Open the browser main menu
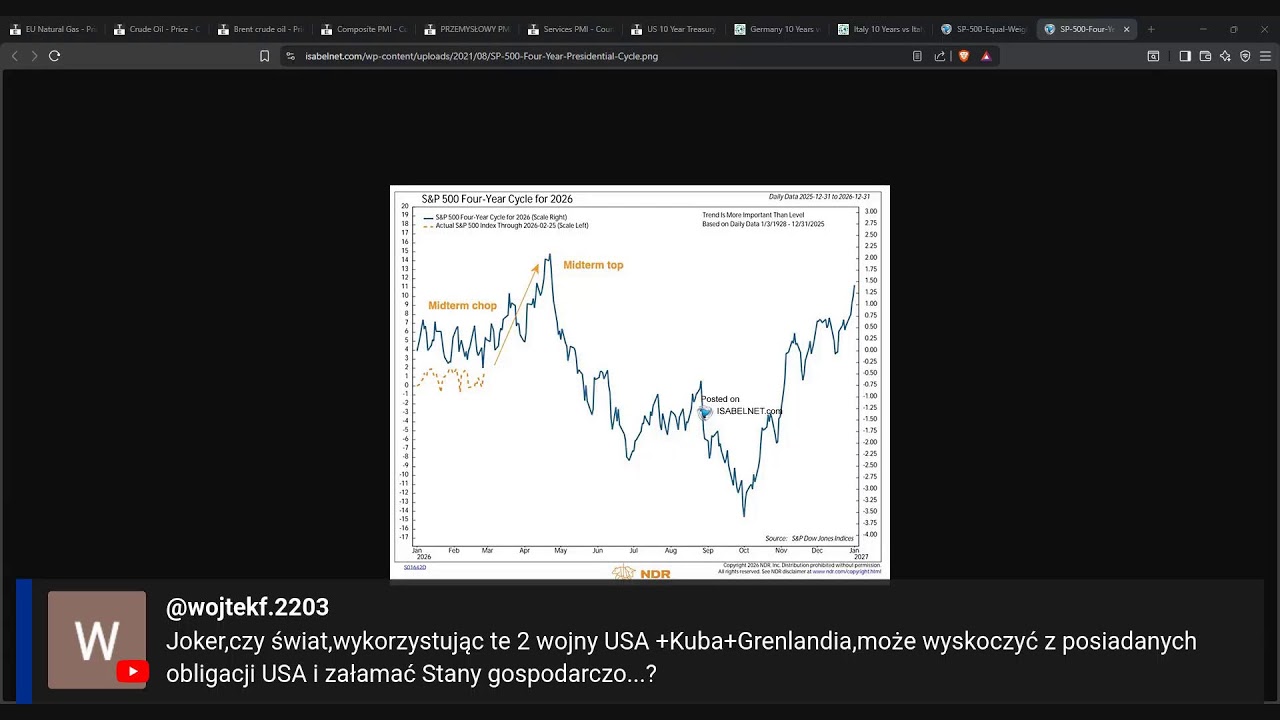The height and width of the screenshot is (720, 1280). pos(1265,56)
